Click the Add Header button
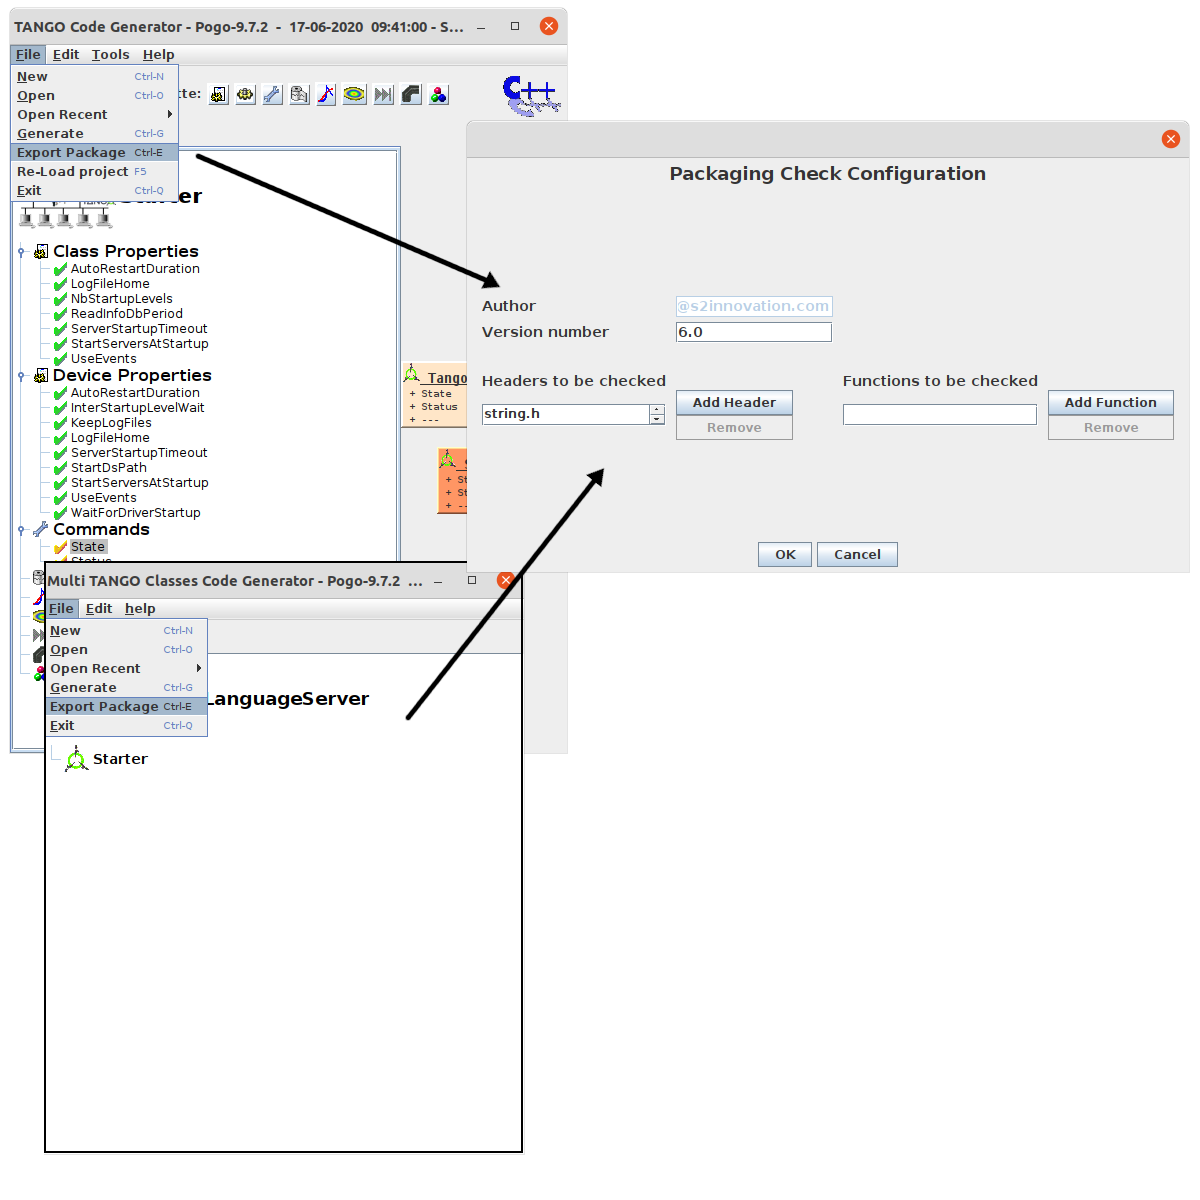The height and width of the screenshot is (1200, 1200). click(x=734, y=402)
